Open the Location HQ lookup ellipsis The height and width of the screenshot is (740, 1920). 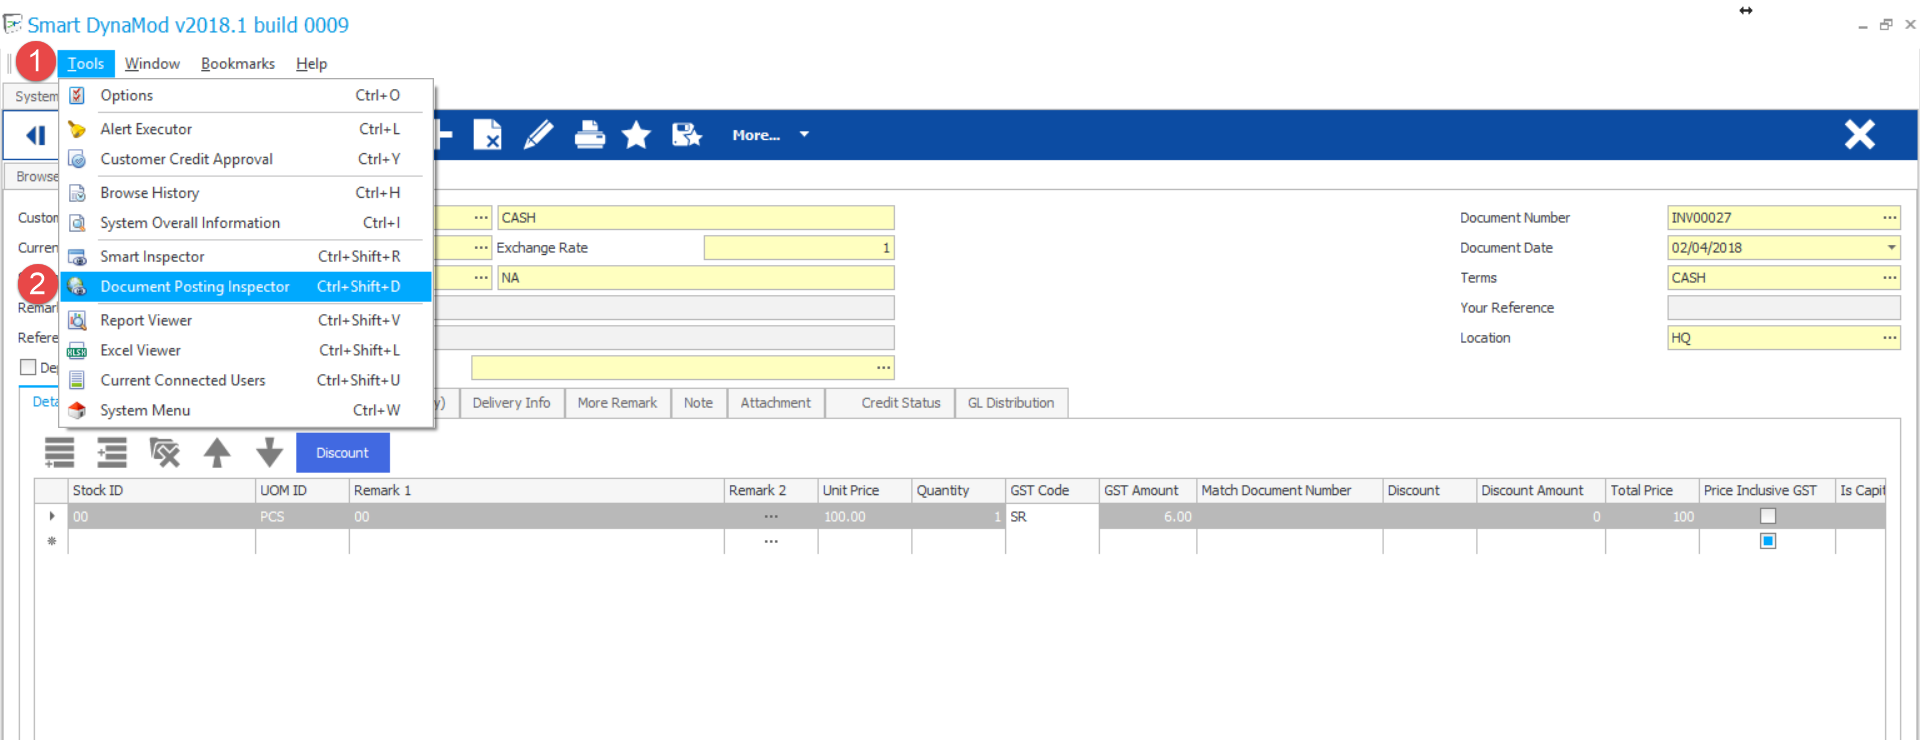(1889, 337)
